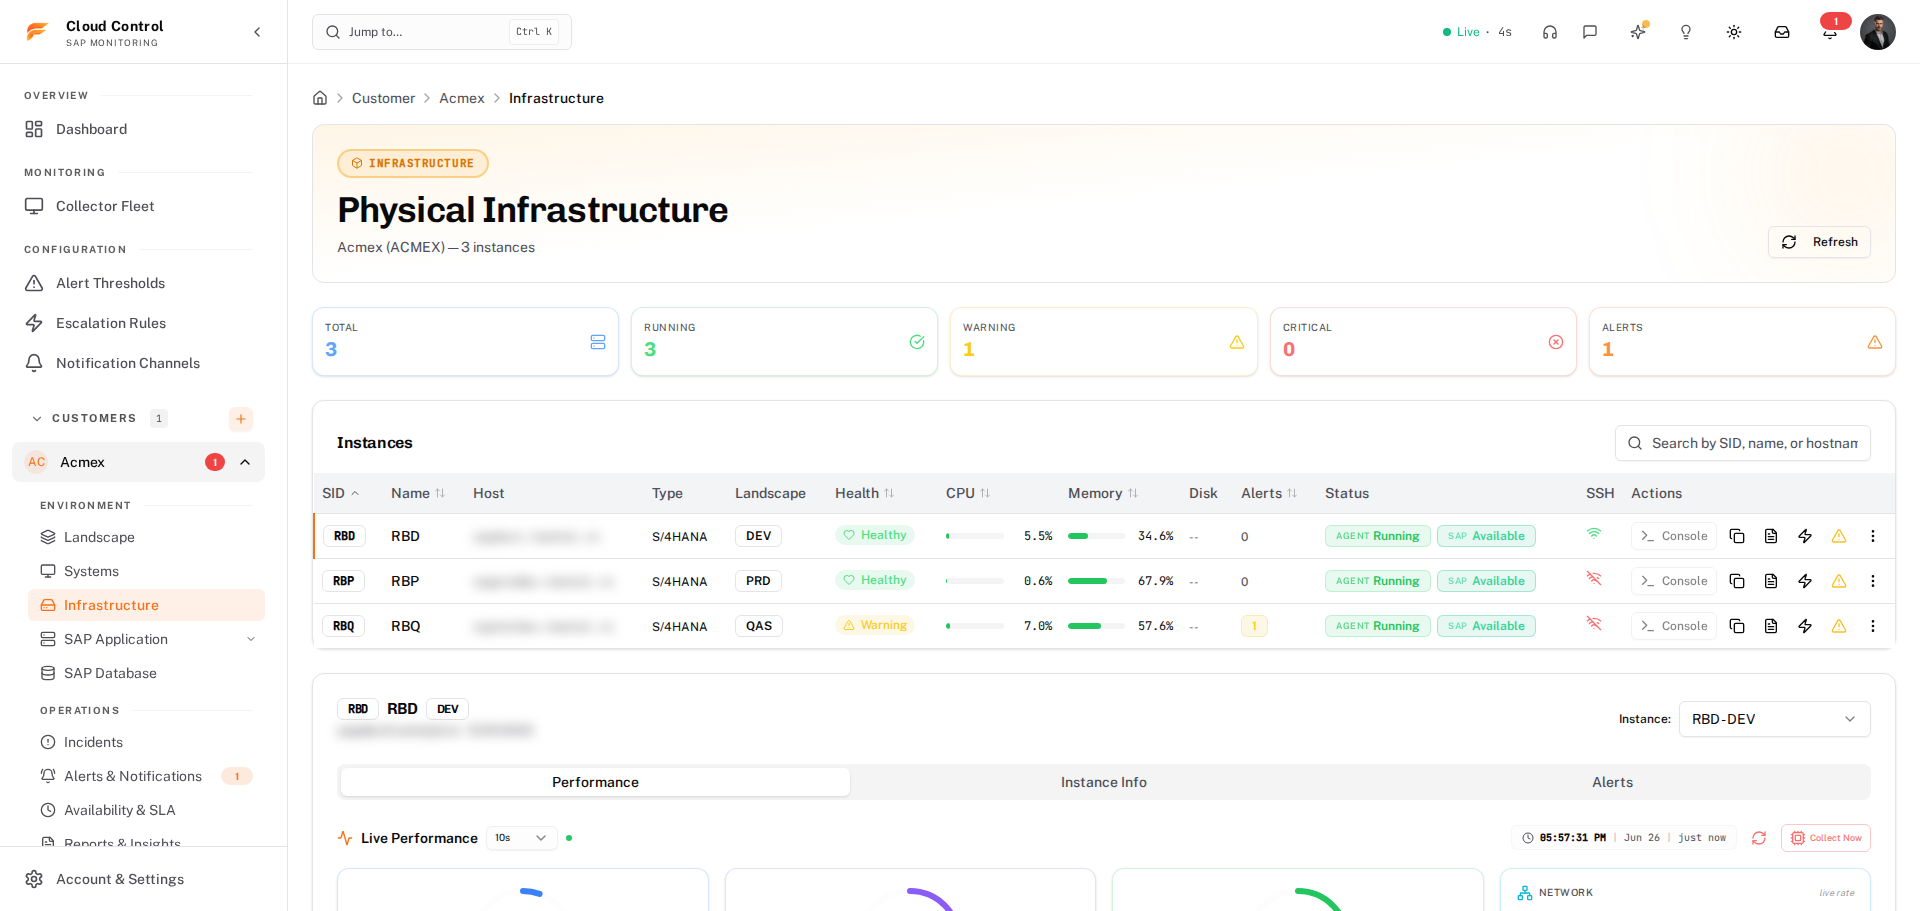Open document icon in RBP row
The width and height of the screenshot is (1920, 911).
(1771, 581)
